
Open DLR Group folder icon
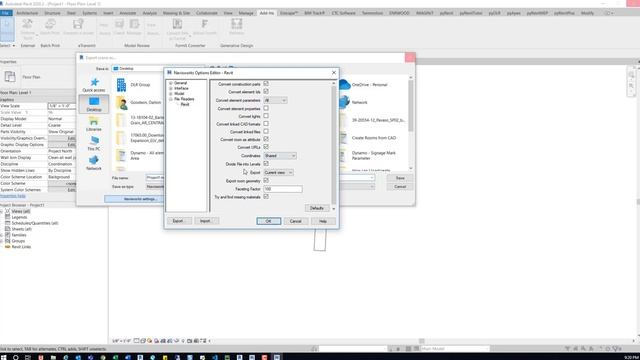[121, 85]
